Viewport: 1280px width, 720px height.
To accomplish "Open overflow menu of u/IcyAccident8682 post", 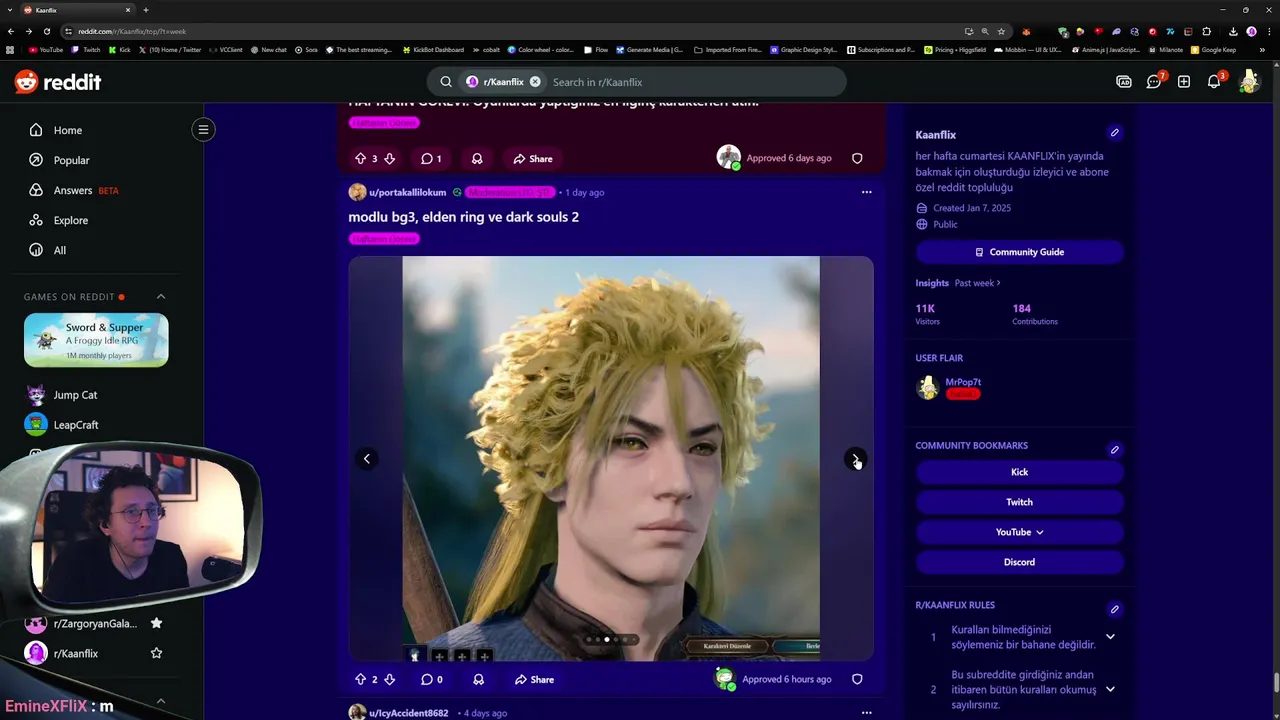I will point(866,713).
